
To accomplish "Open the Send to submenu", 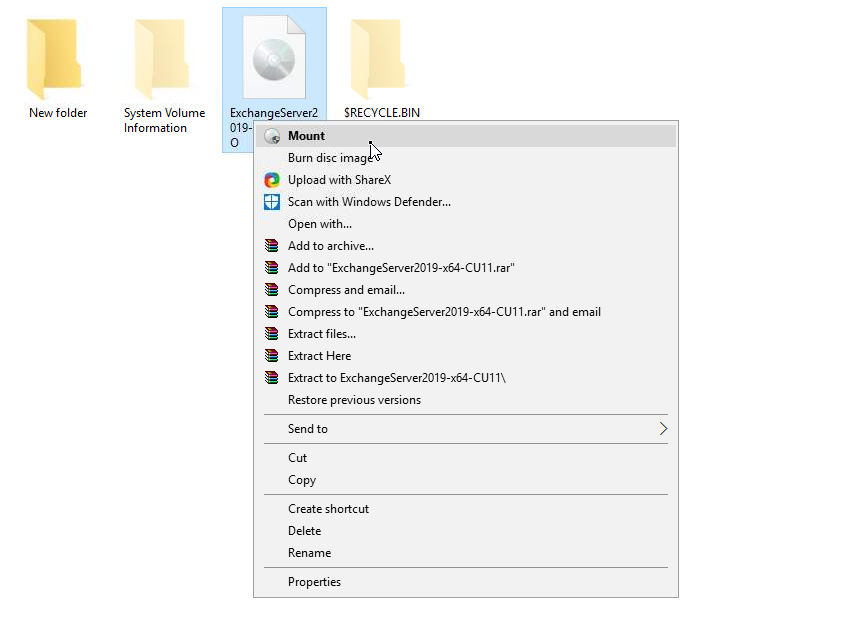I will pos(466,429).
